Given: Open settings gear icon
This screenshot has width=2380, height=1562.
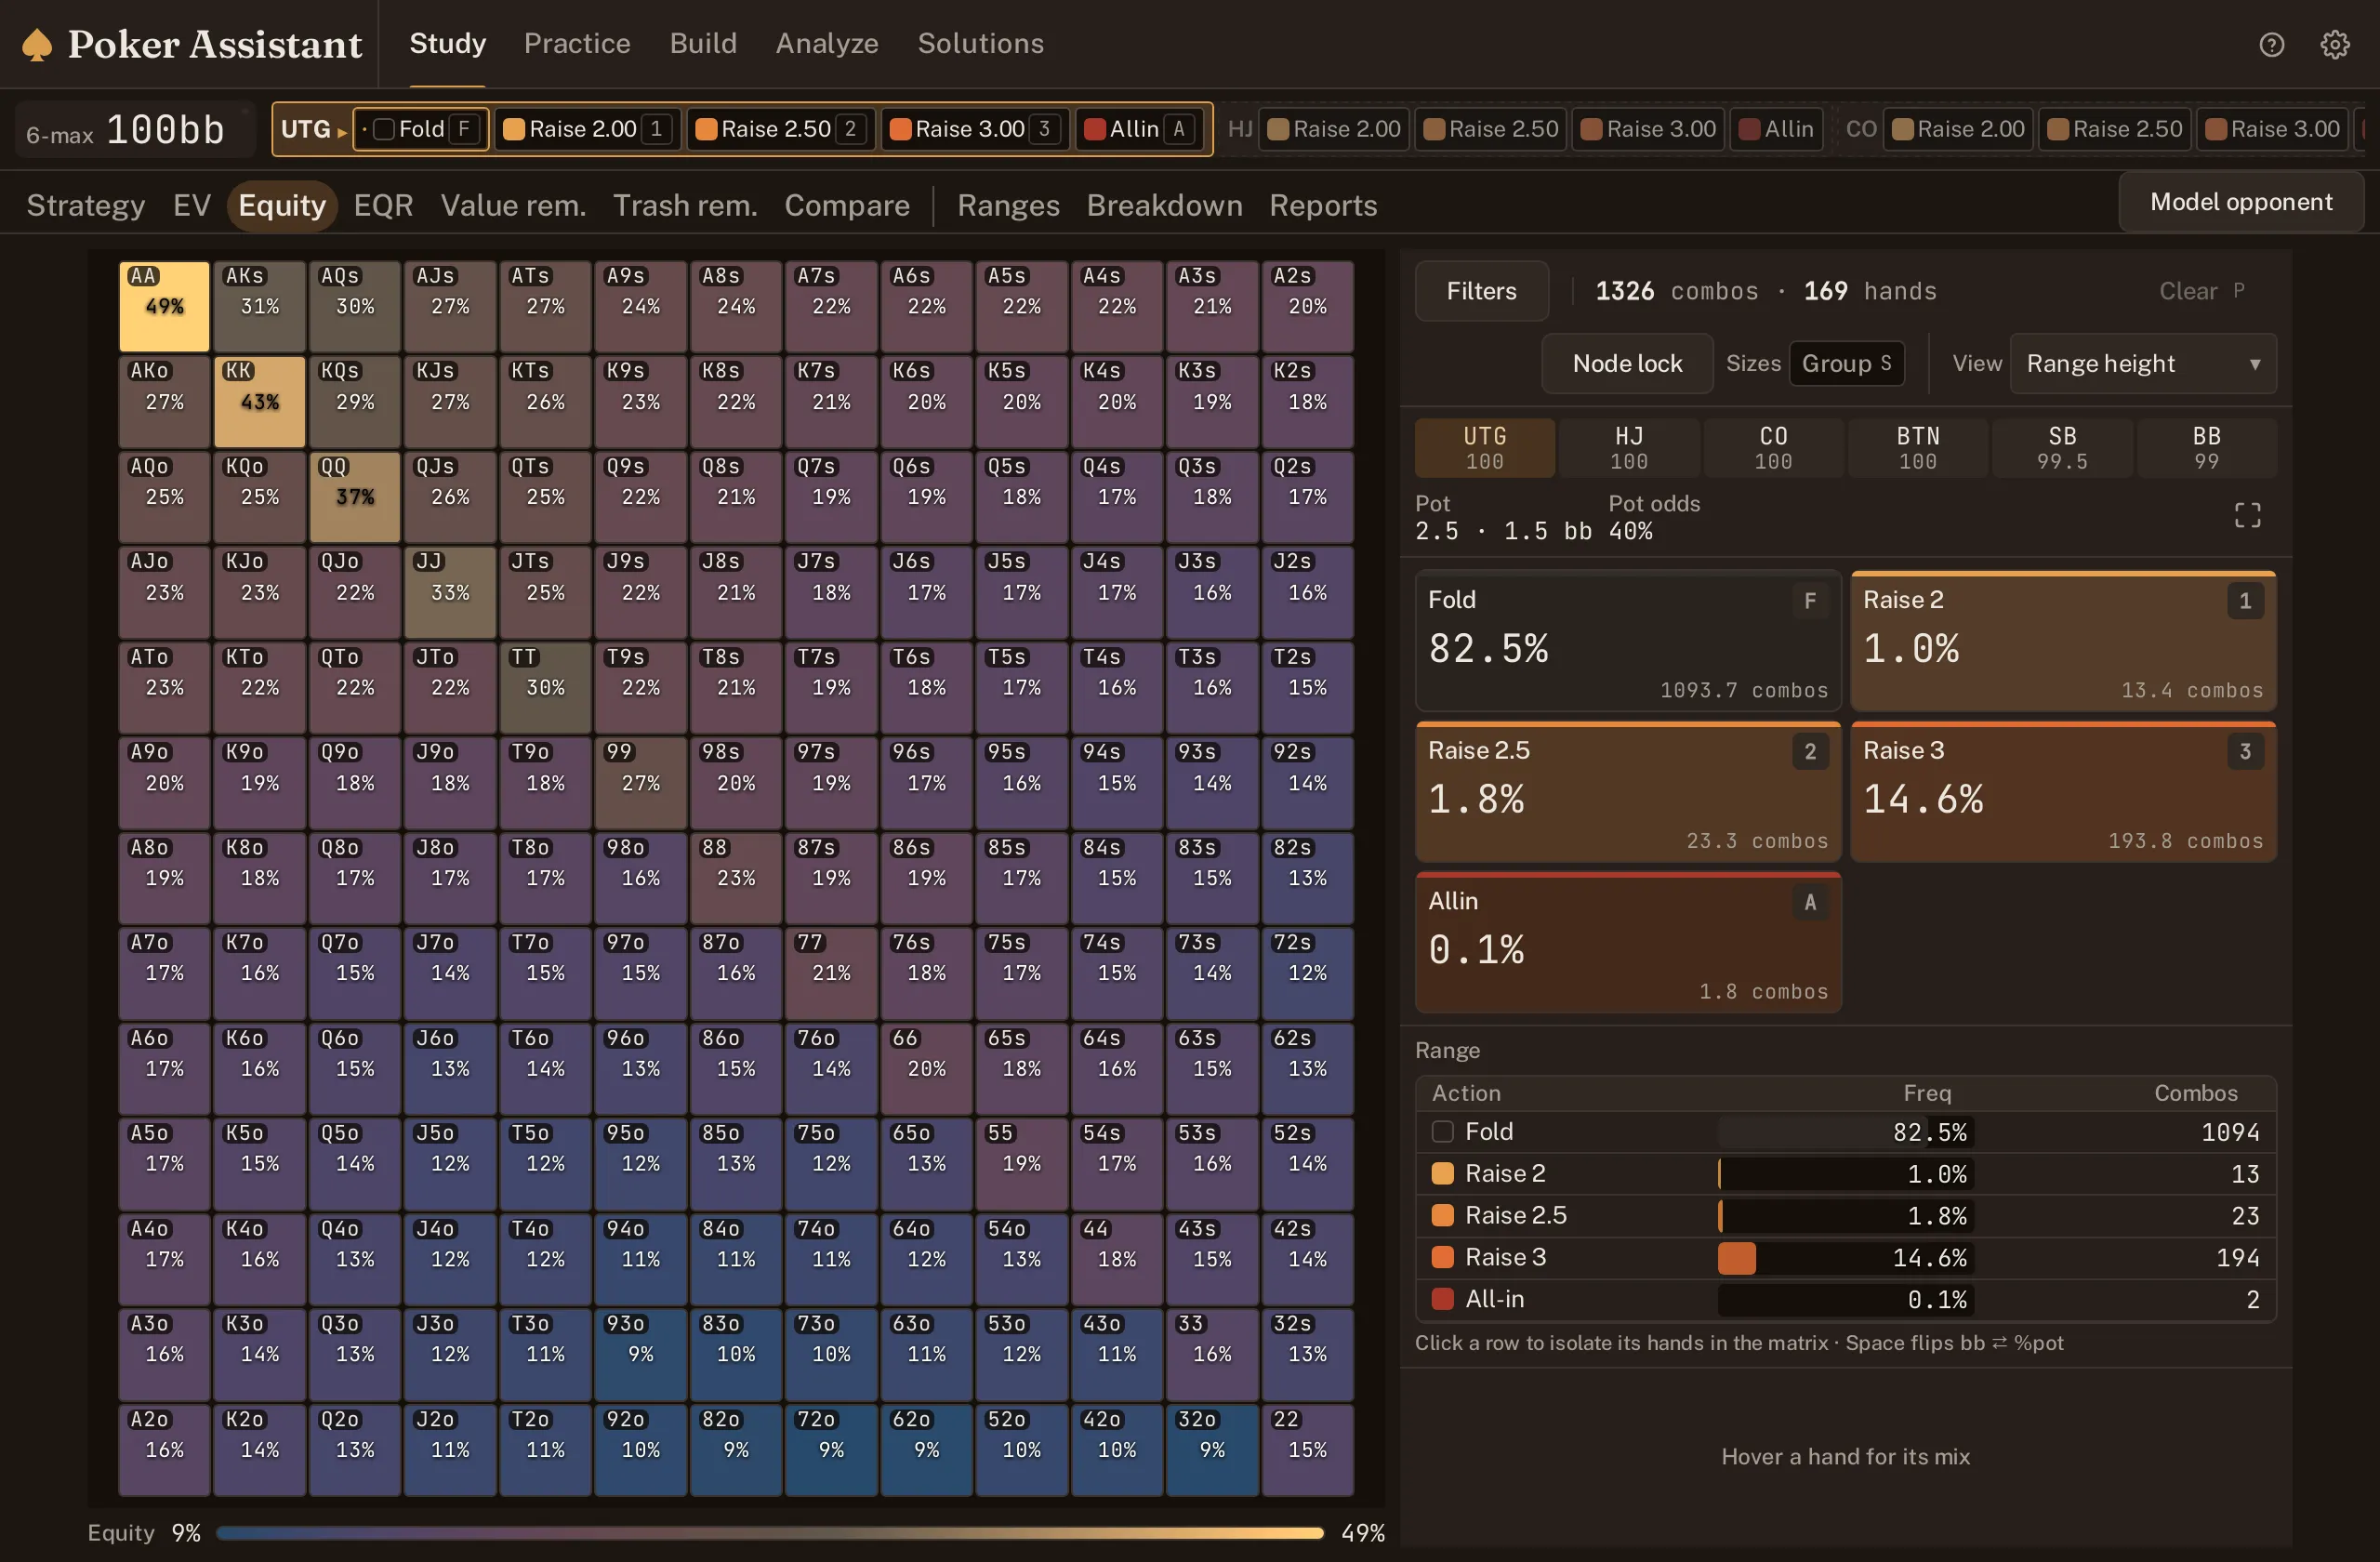Looking at the screenshot, I should click(2334, 44).
